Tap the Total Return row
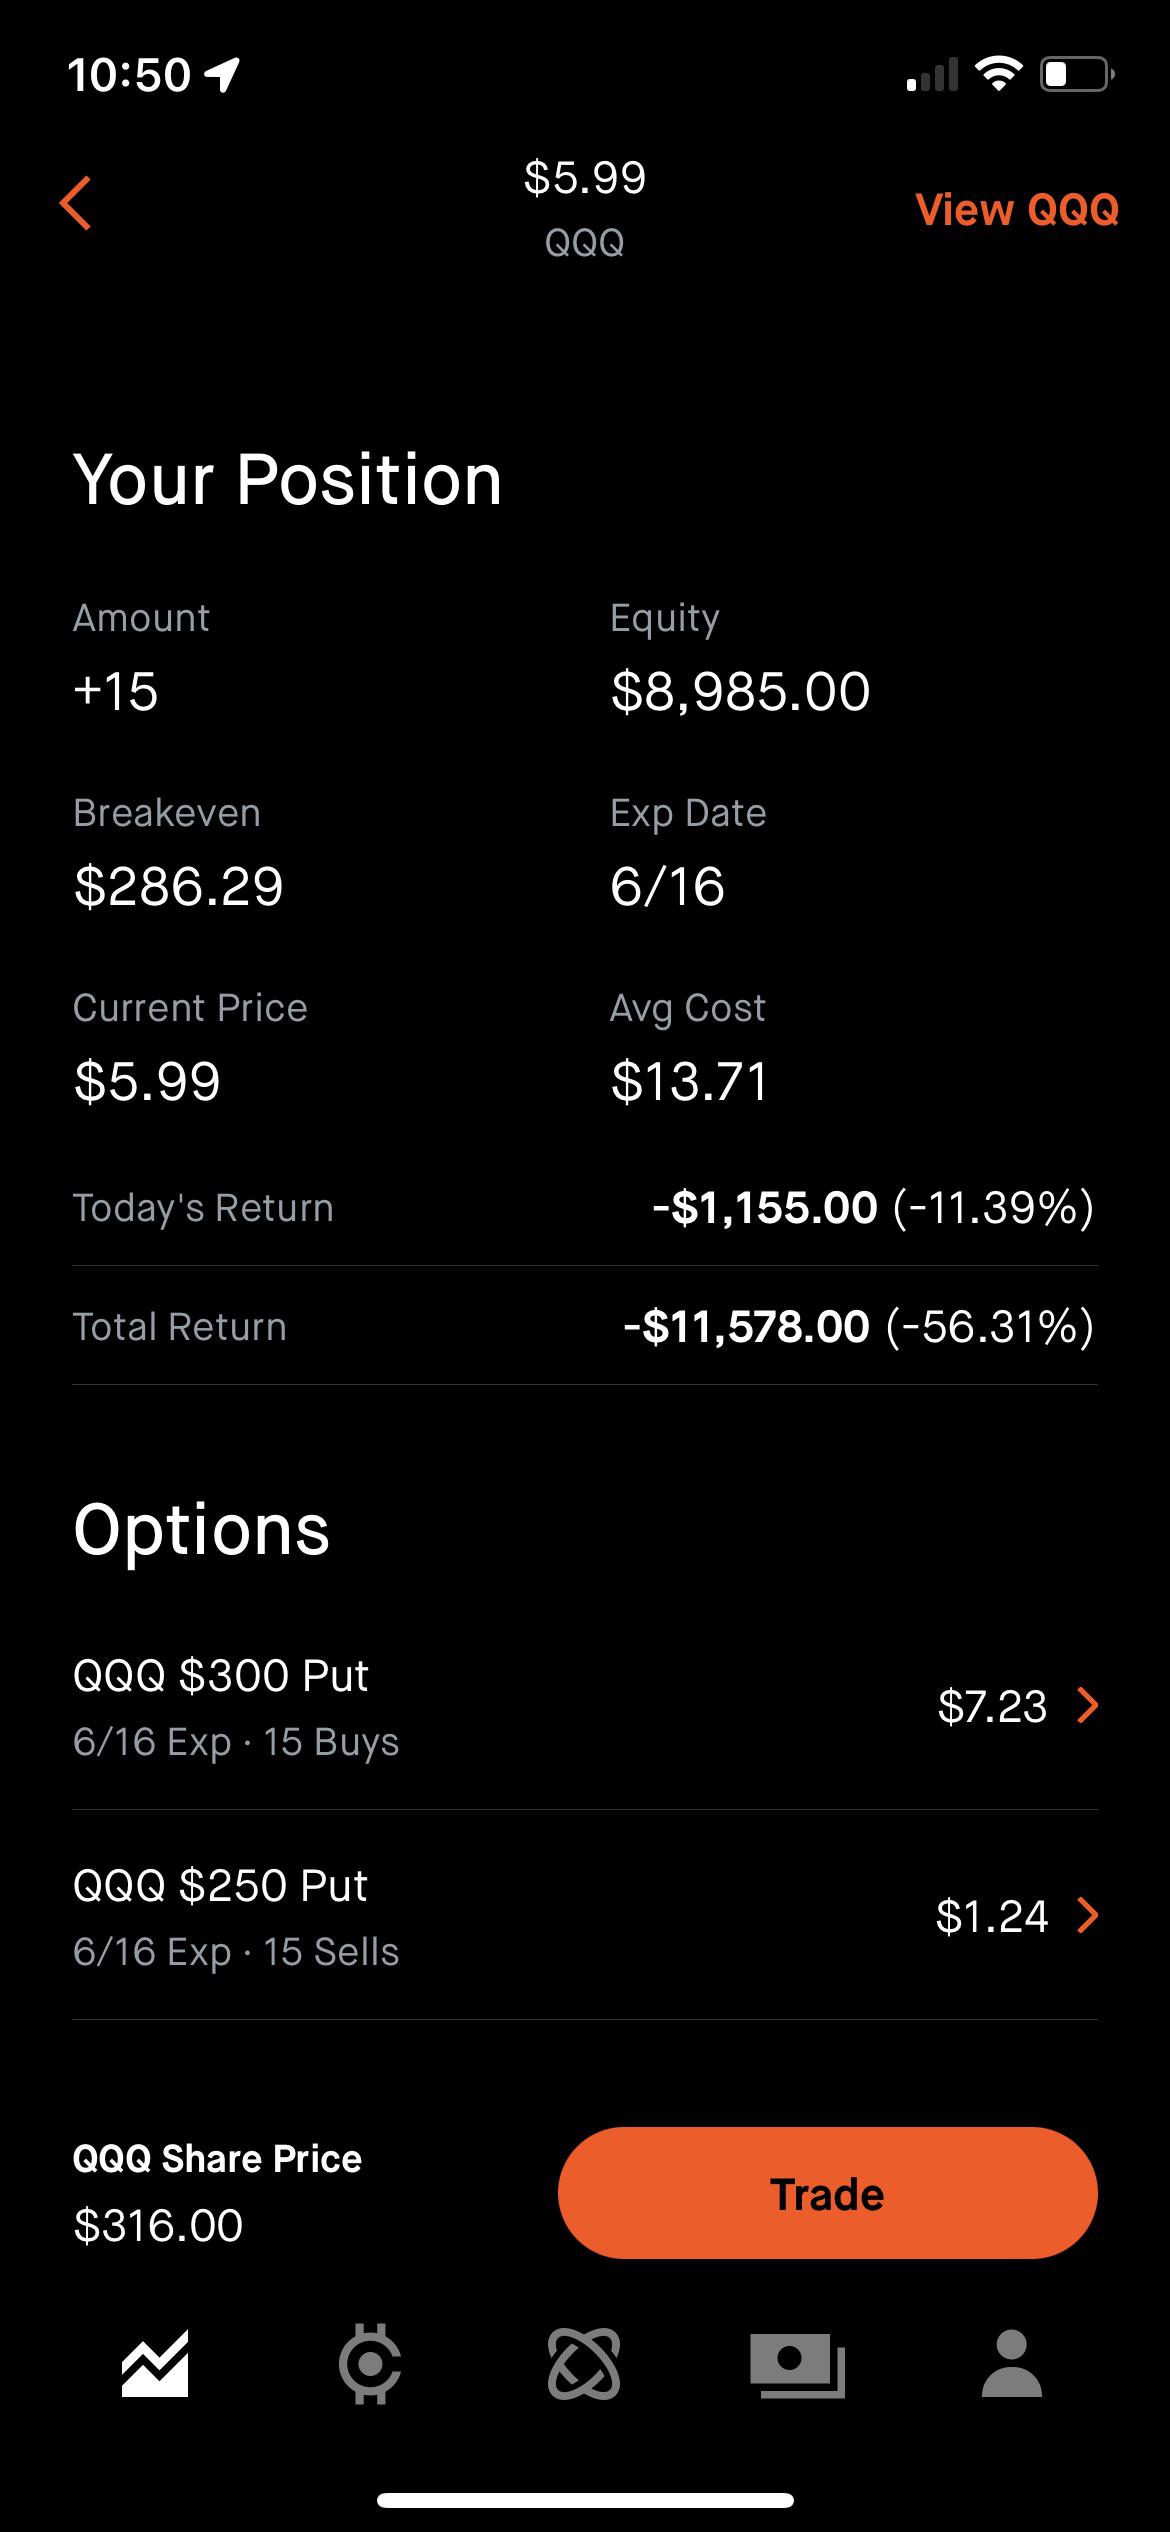This screenshot has height=2532, width=1170. [x=584, y=1327]
